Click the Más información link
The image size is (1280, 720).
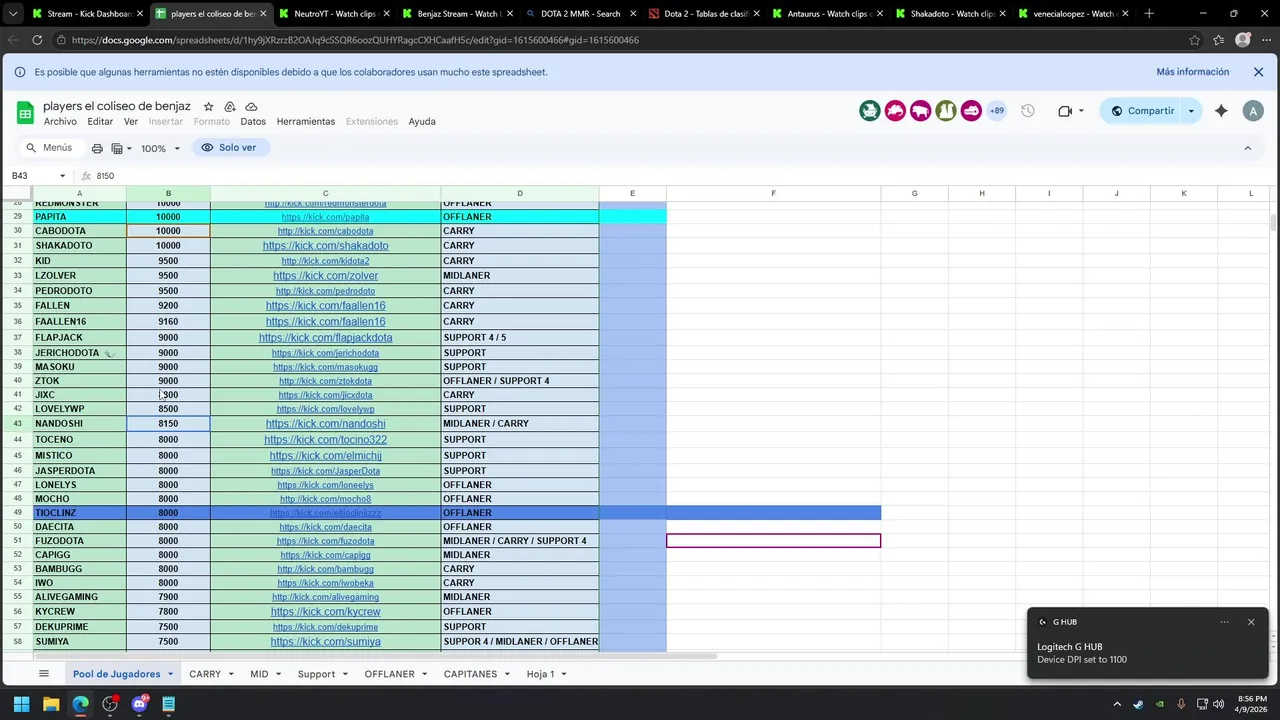[1192, 72]
